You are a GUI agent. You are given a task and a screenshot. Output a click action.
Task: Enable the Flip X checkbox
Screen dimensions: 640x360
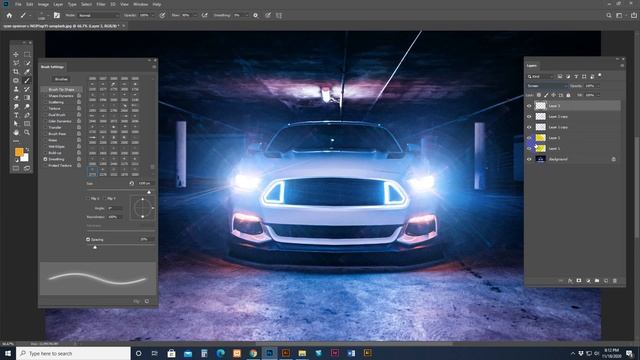click(88, 198)
